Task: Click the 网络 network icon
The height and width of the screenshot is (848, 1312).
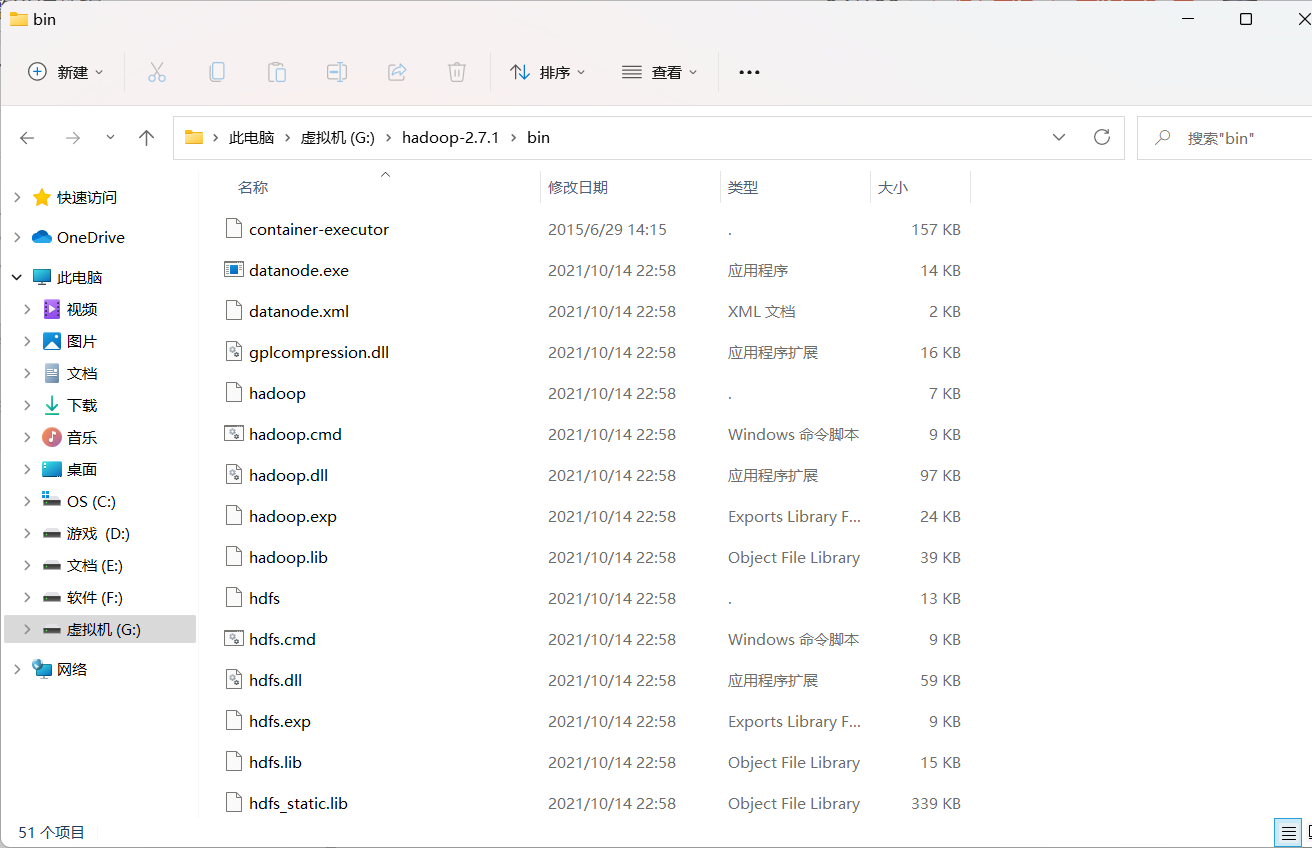Action: [42, 669]
